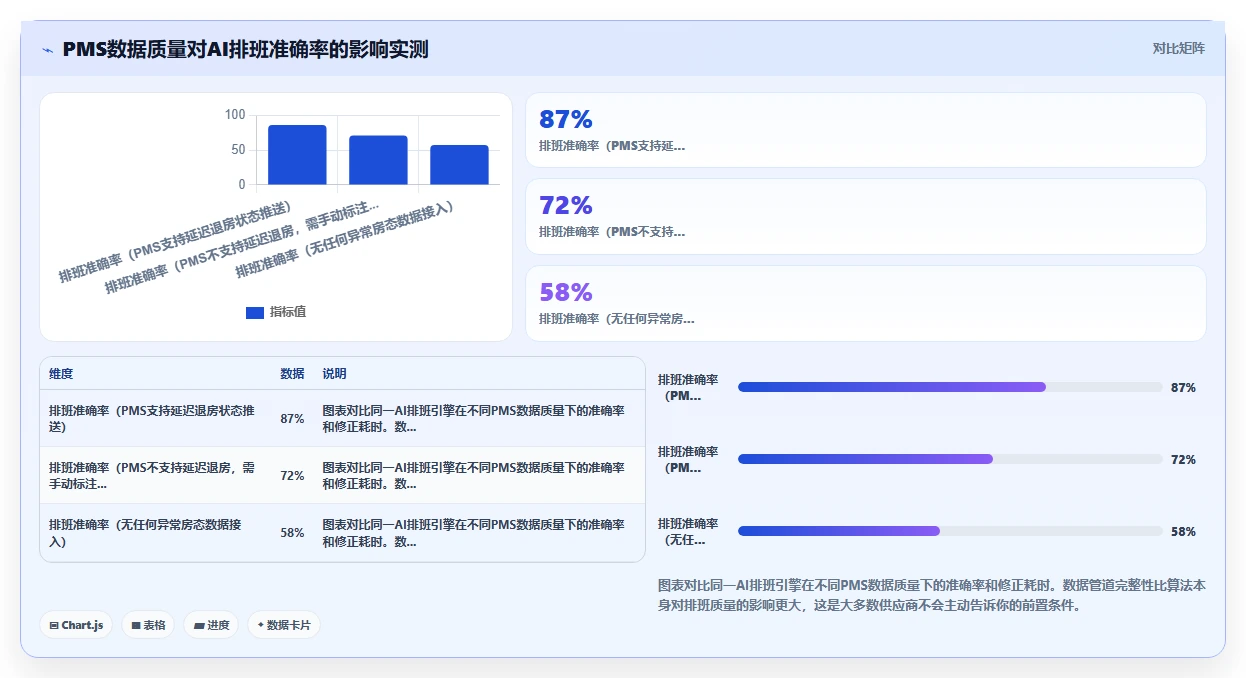Click the summary paragraph below progress bars

coord(932,595)
